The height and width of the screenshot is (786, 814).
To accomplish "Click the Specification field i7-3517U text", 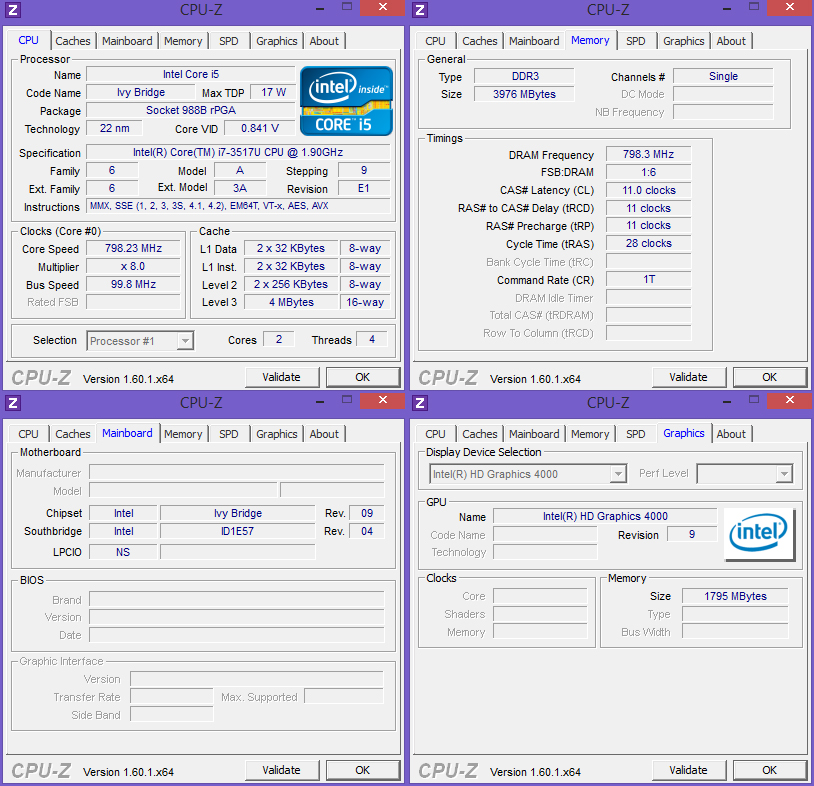I will click(238, 153).
